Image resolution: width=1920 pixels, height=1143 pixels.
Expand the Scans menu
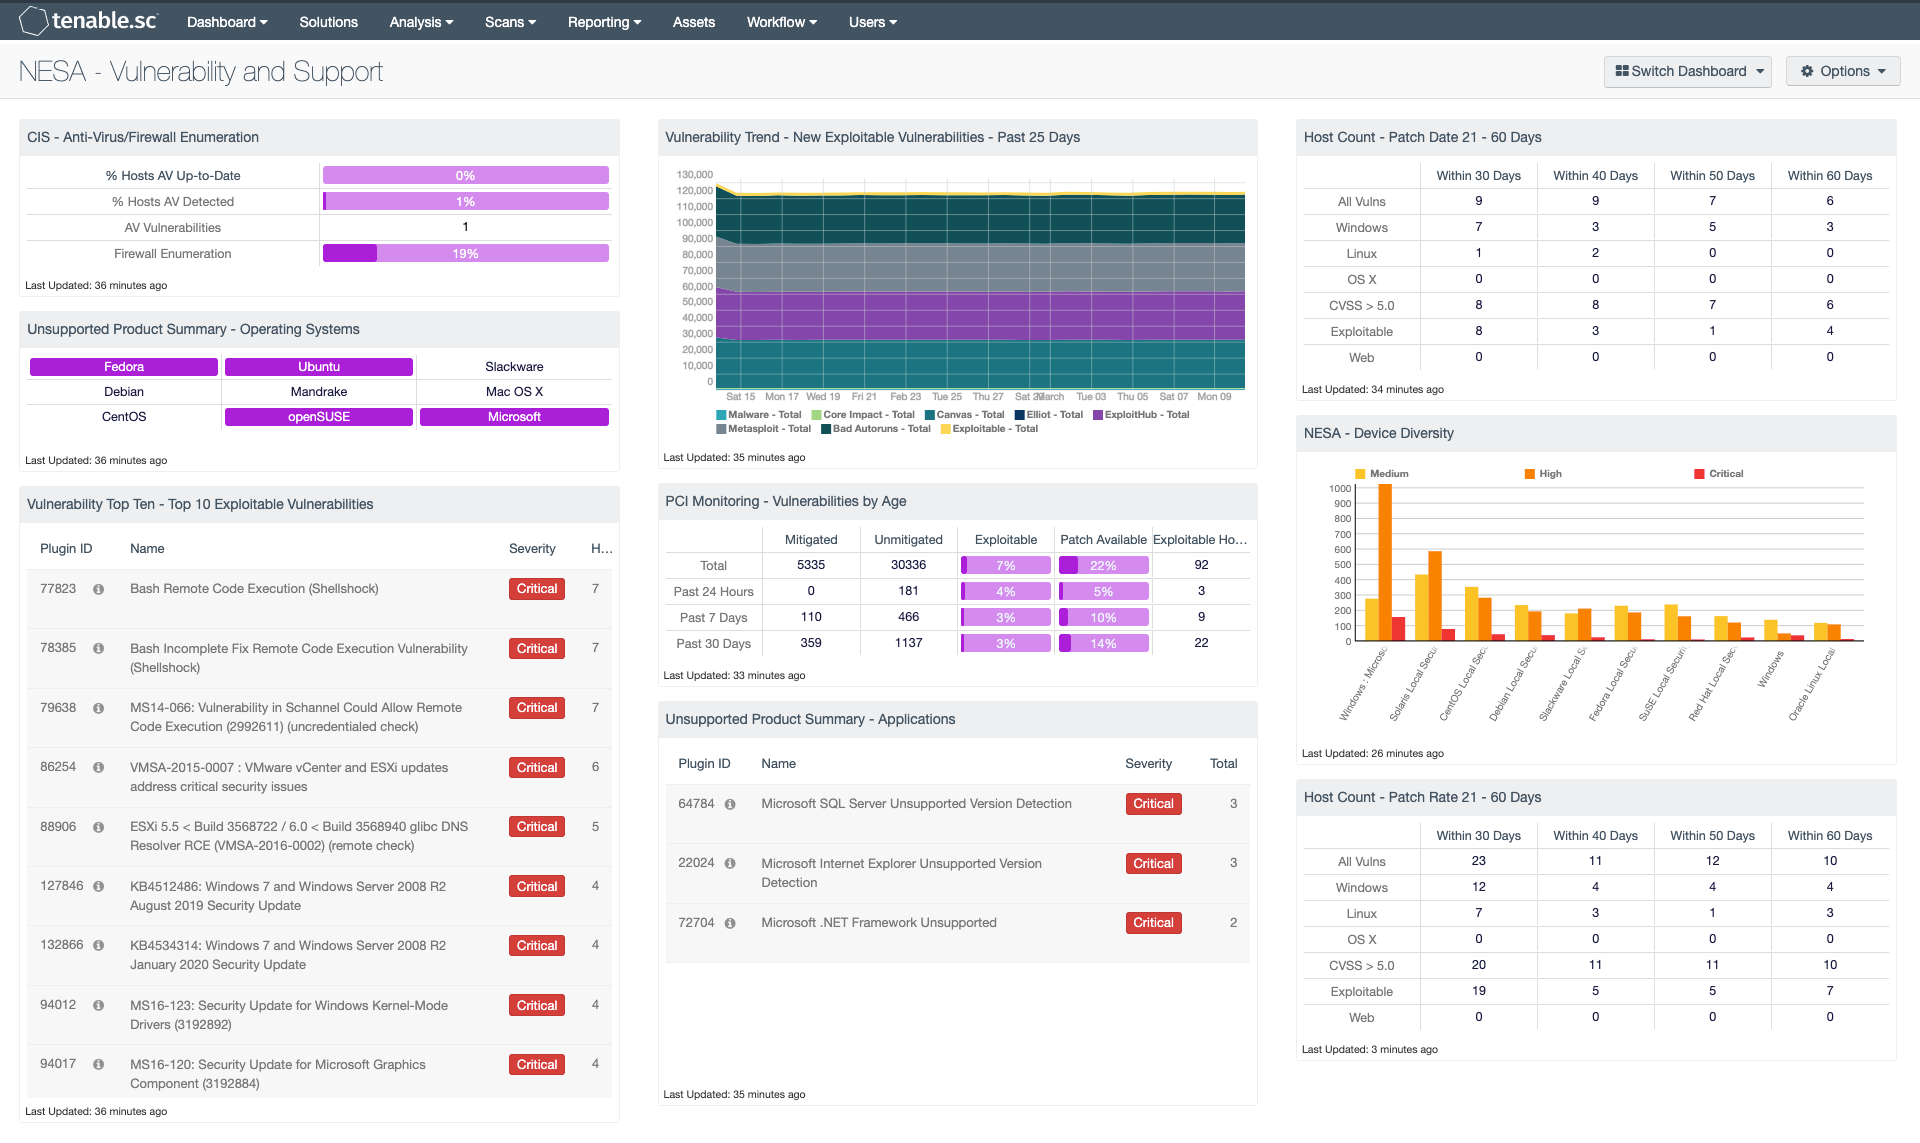[510, 22]
